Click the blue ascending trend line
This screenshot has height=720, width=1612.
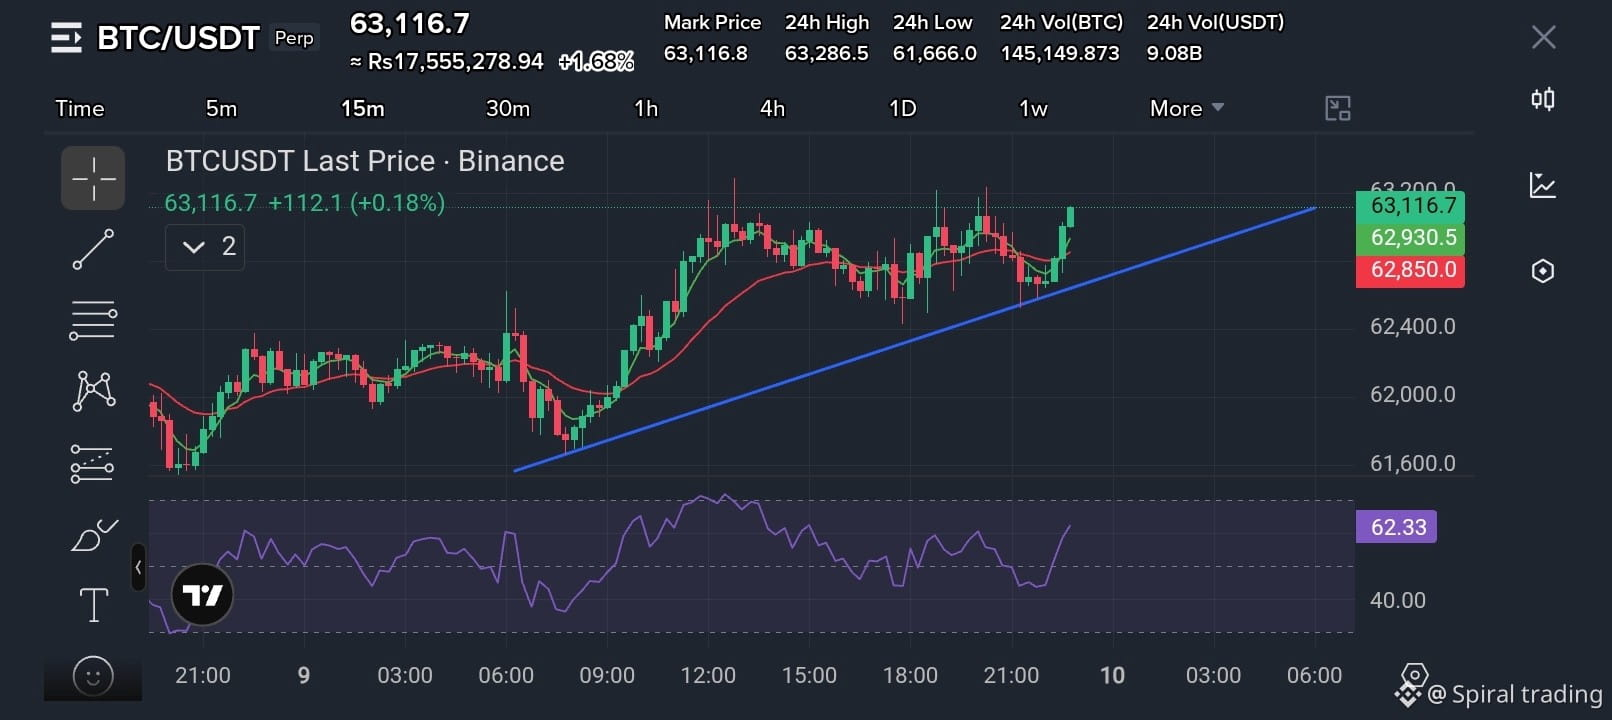(914, 338)
